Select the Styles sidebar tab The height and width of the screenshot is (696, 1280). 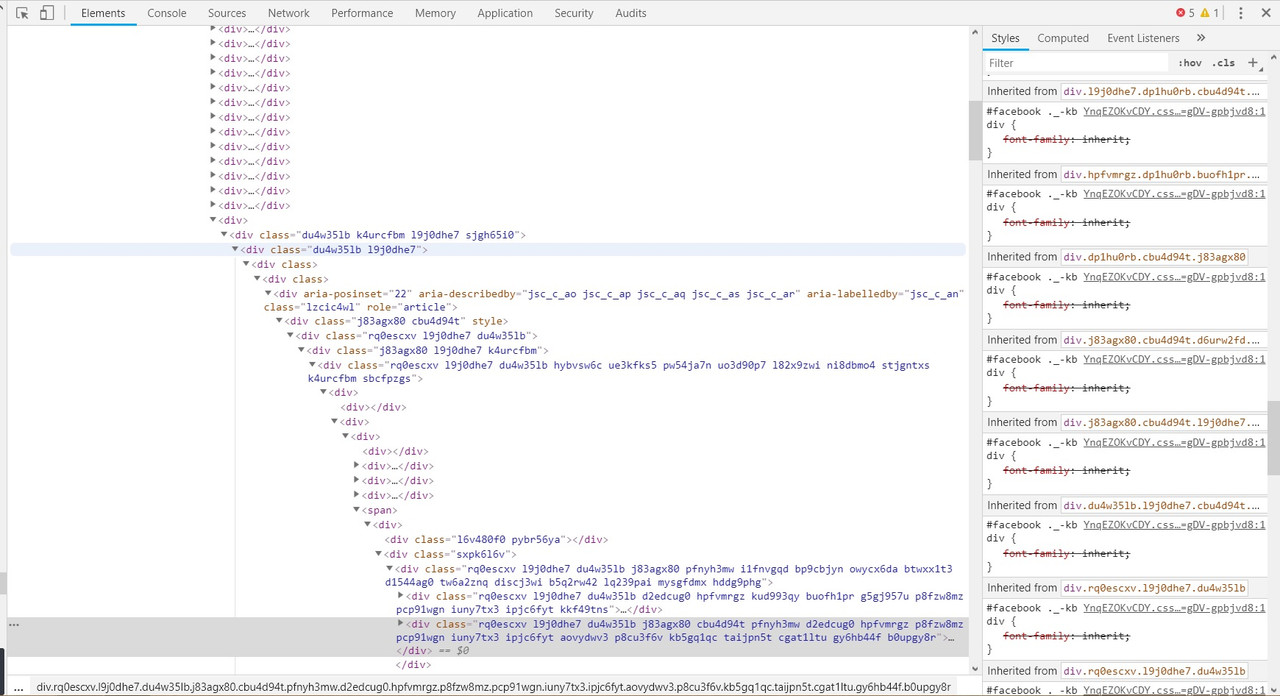[x=1005, y=38]
